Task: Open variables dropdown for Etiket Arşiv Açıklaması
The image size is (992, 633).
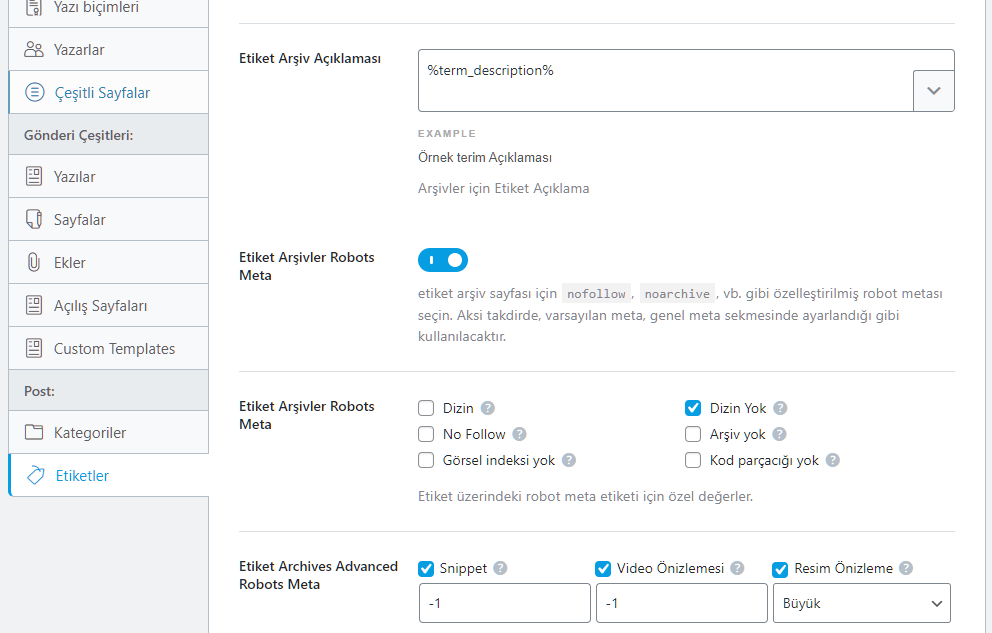Action: (934, 90)
